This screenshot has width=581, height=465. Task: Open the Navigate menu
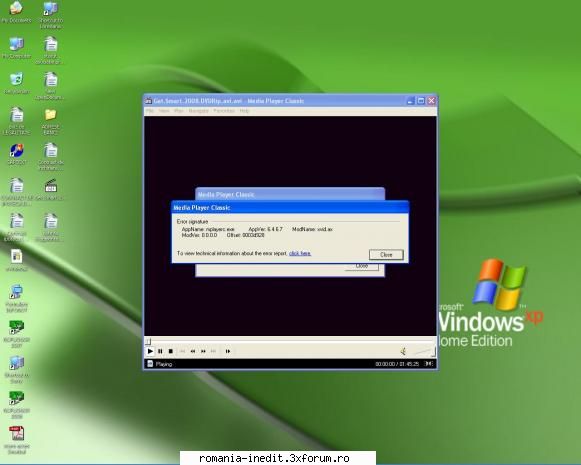click(x=199, y=111)
